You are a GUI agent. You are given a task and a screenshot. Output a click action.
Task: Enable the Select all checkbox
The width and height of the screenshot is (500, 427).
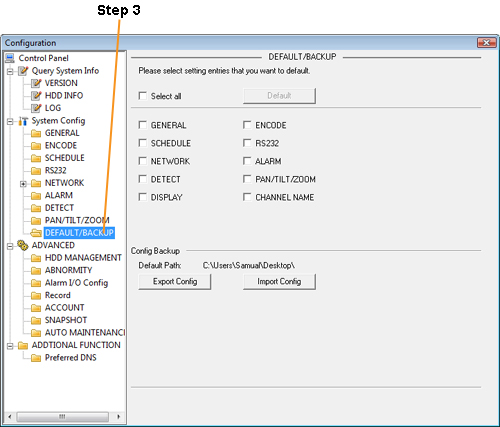click(143, 96)
